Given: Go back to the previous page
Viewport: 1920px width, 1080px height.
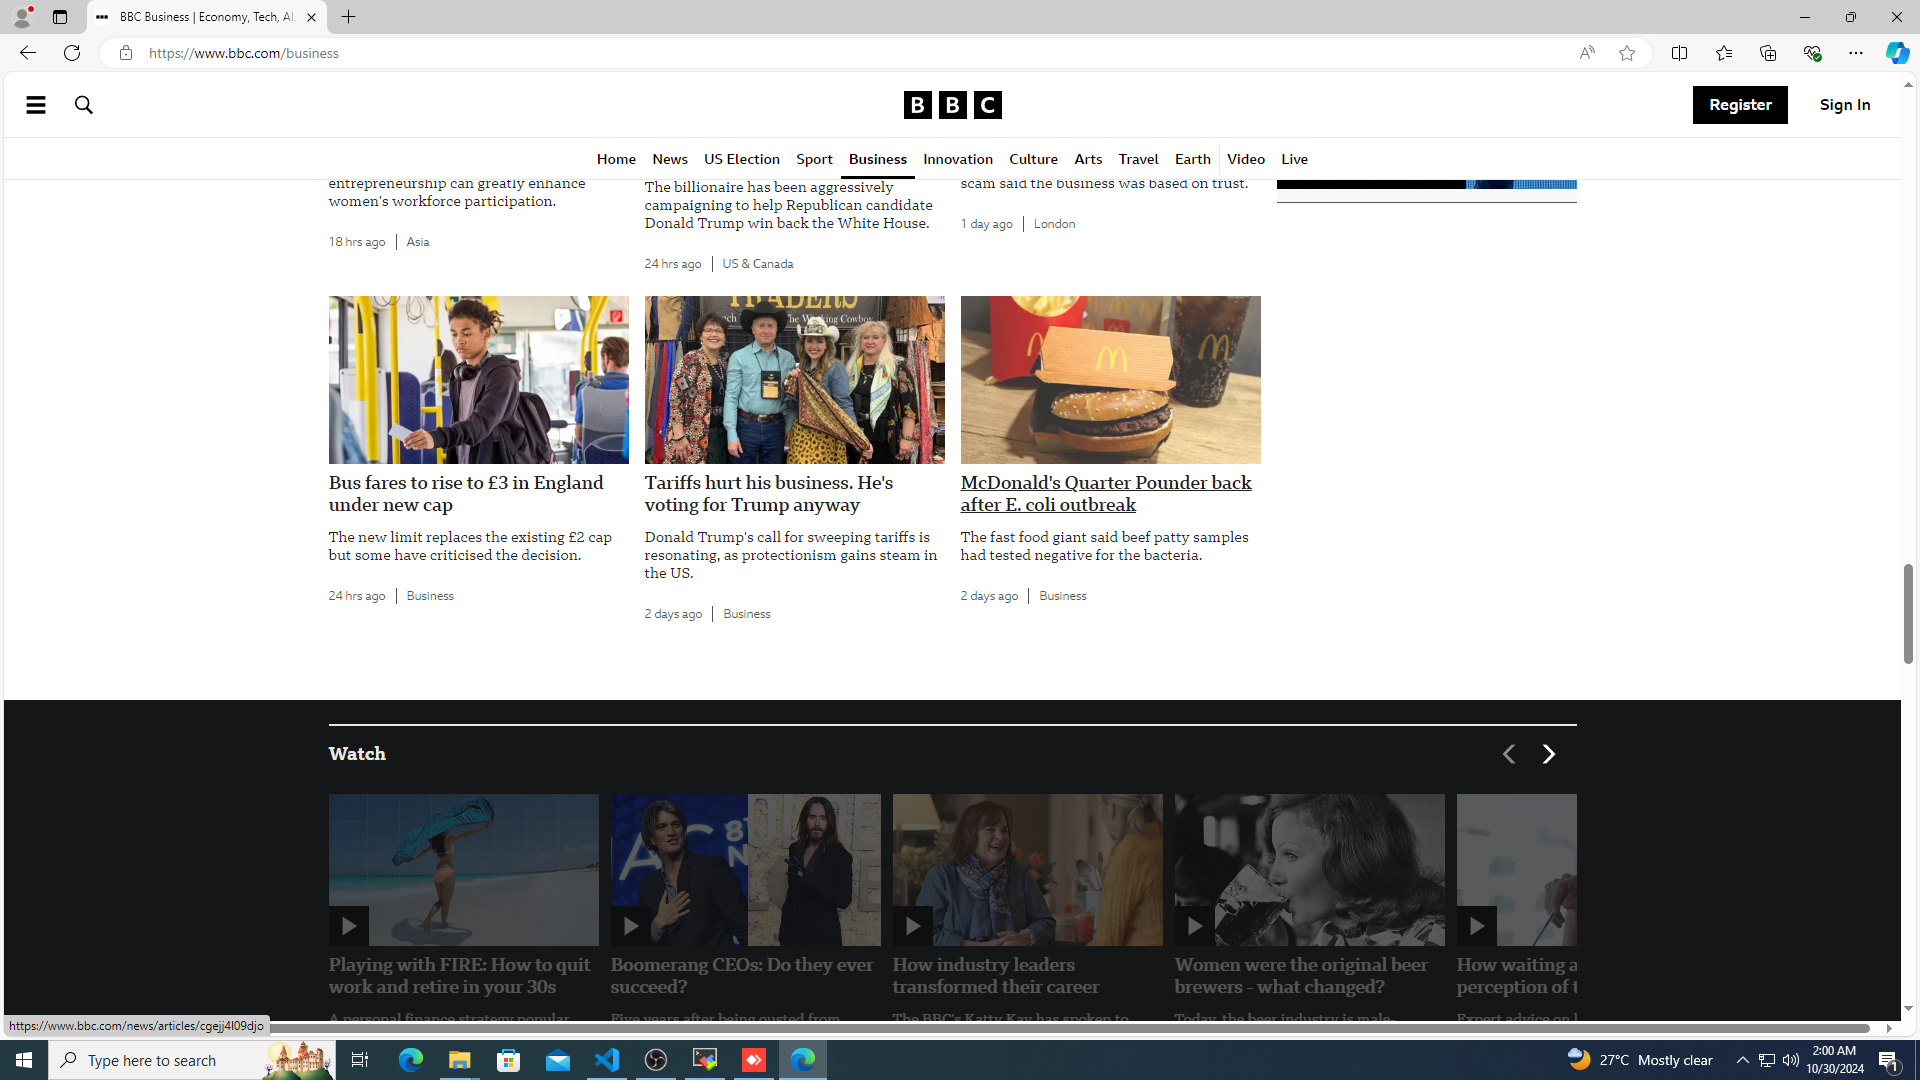Looking at the screenshot, I should [27, 53].
